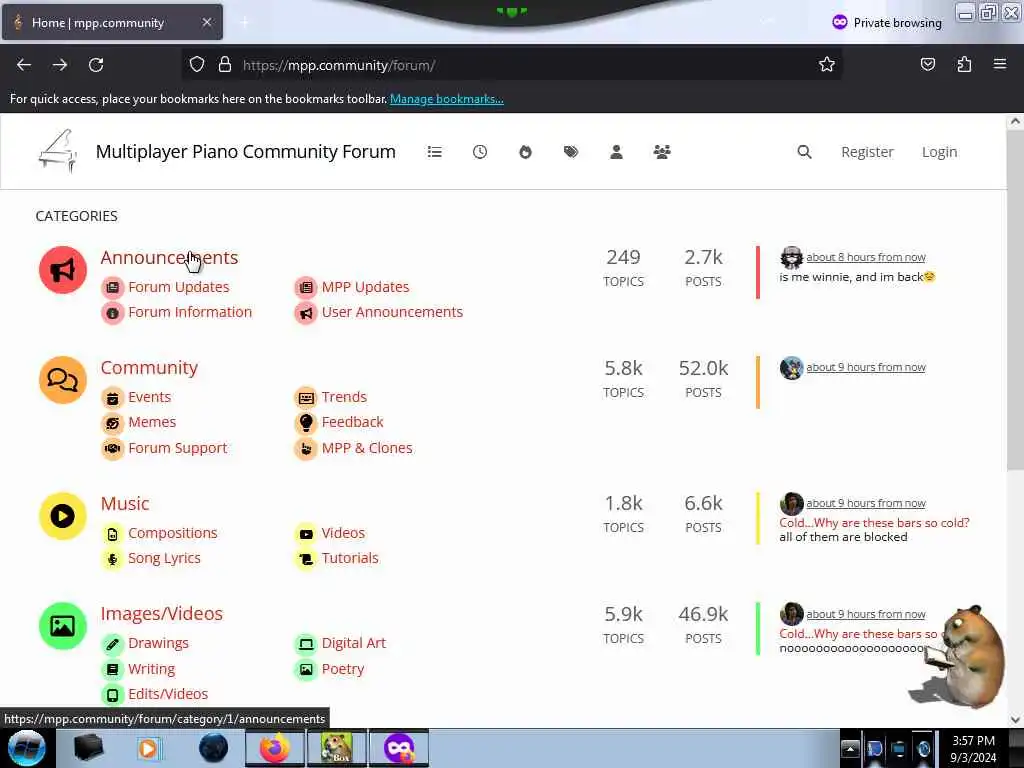Open the Windows Start orb
The height and width of the screenshot is (768, 1024).
coord(27,748)
